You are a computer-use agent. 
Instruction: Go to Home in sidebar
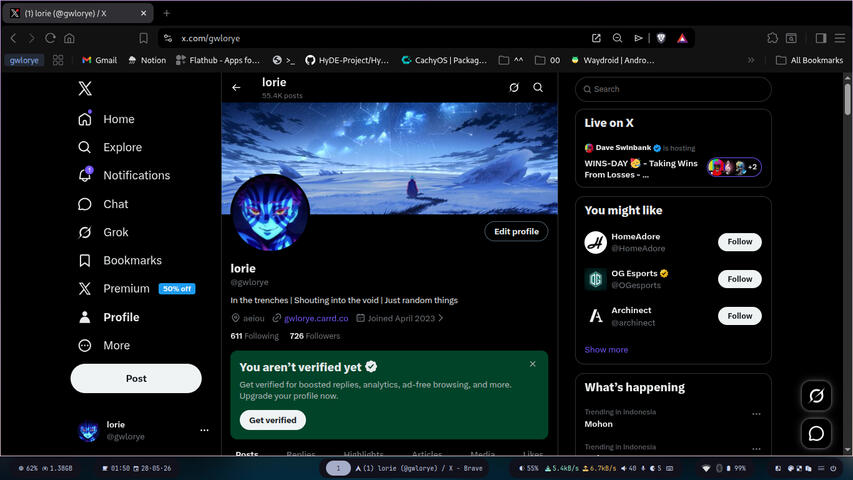point(107,119)
